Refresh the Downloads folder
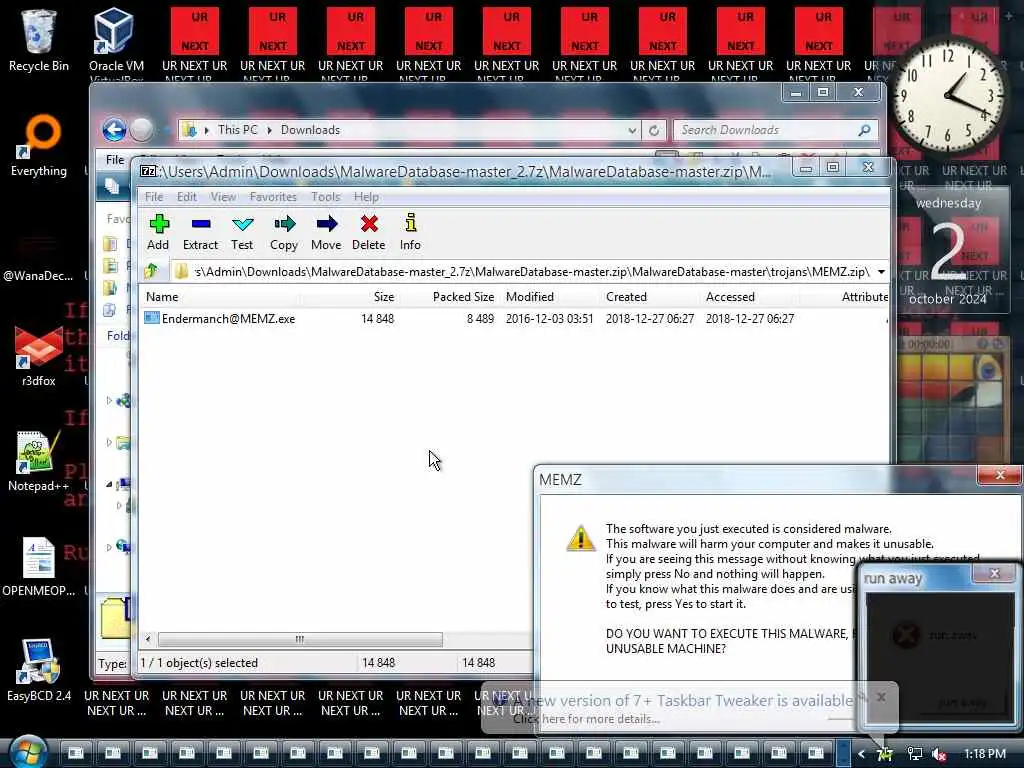This screenshot has width=1024, height=768. [654, 130]
